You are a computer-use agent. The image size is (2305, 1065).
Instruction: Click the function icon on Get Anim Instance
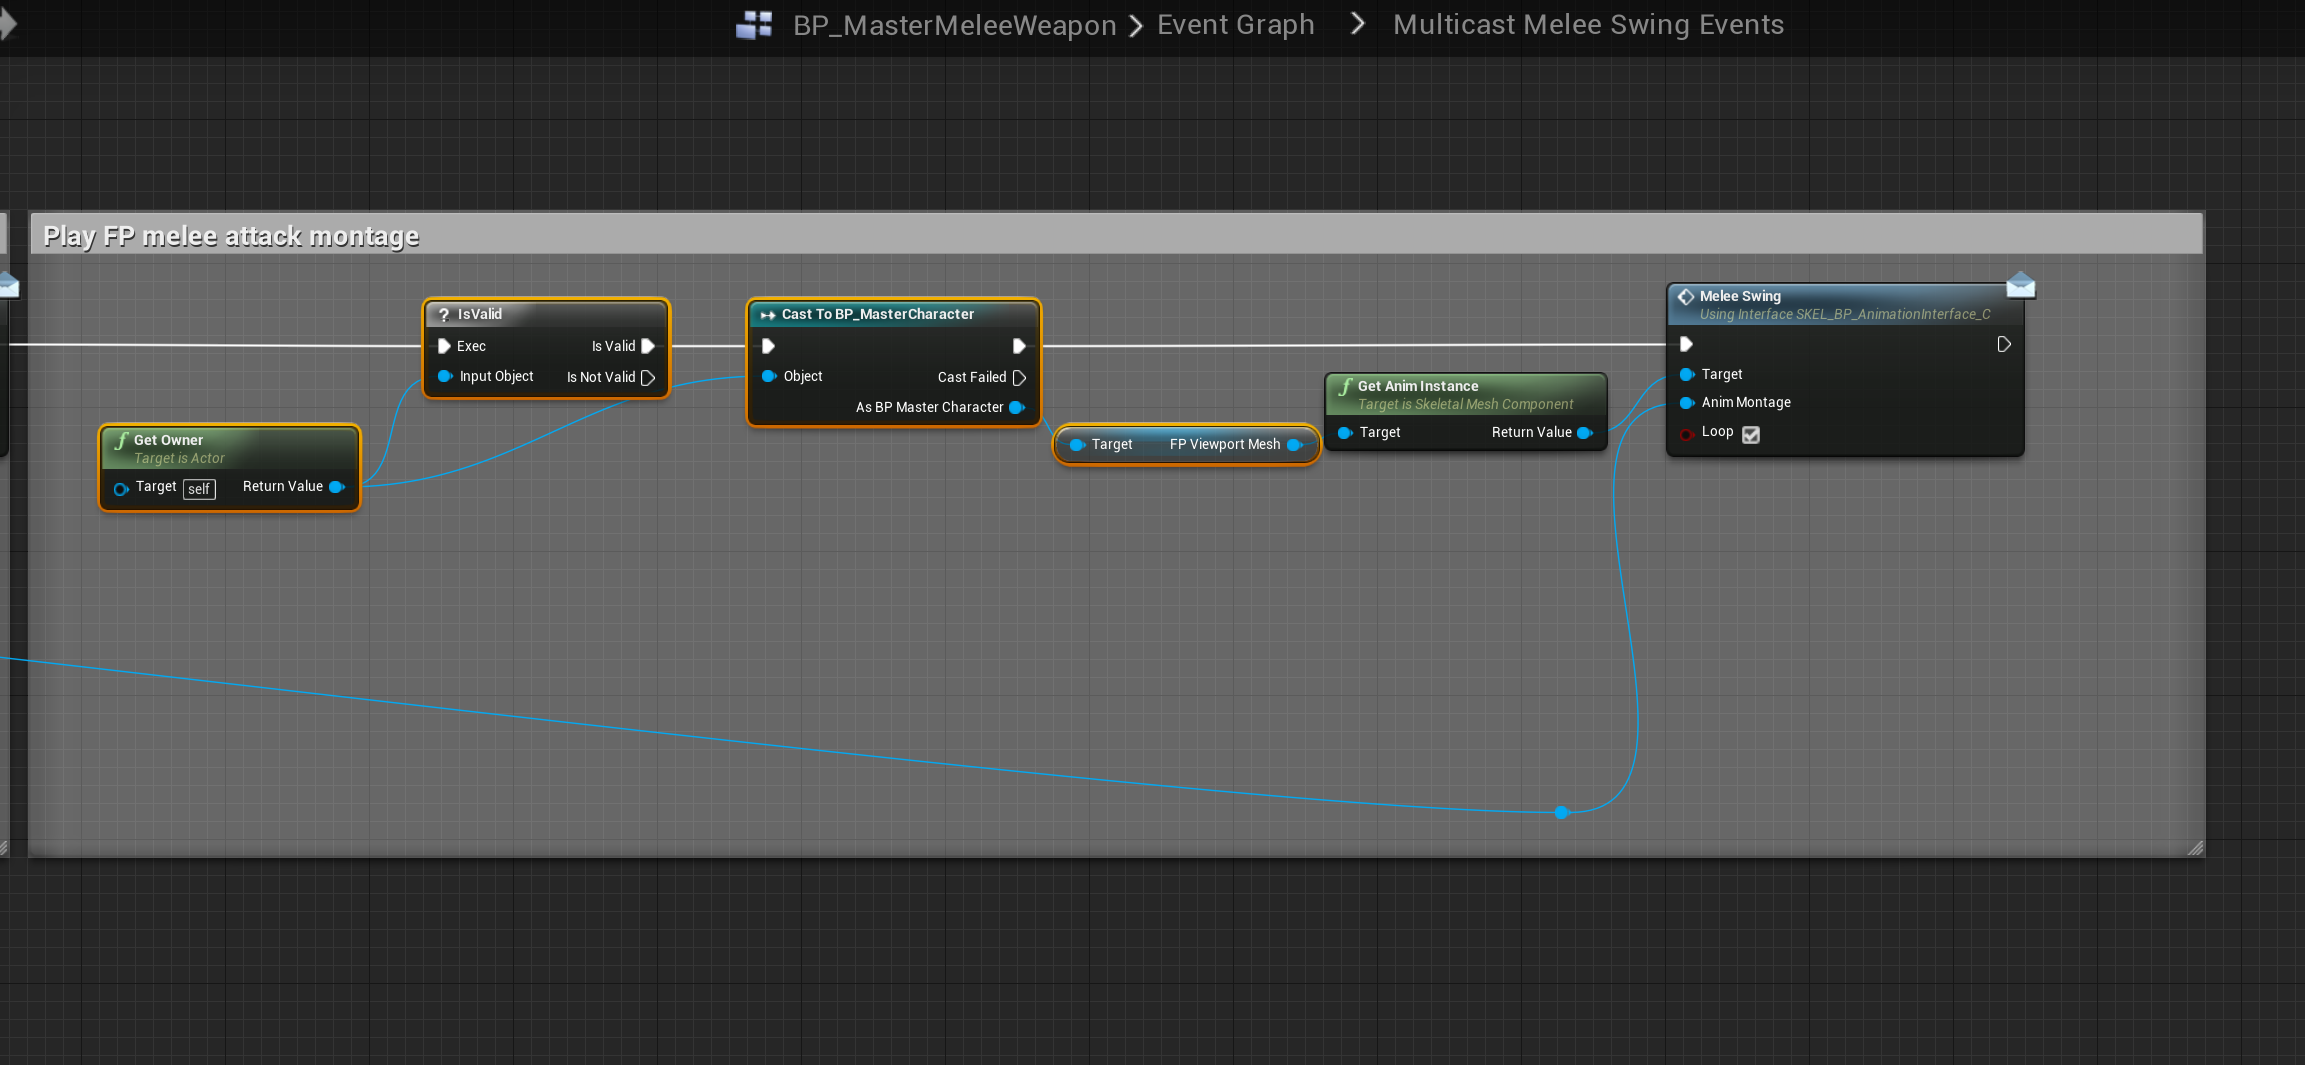[1345, 386]
